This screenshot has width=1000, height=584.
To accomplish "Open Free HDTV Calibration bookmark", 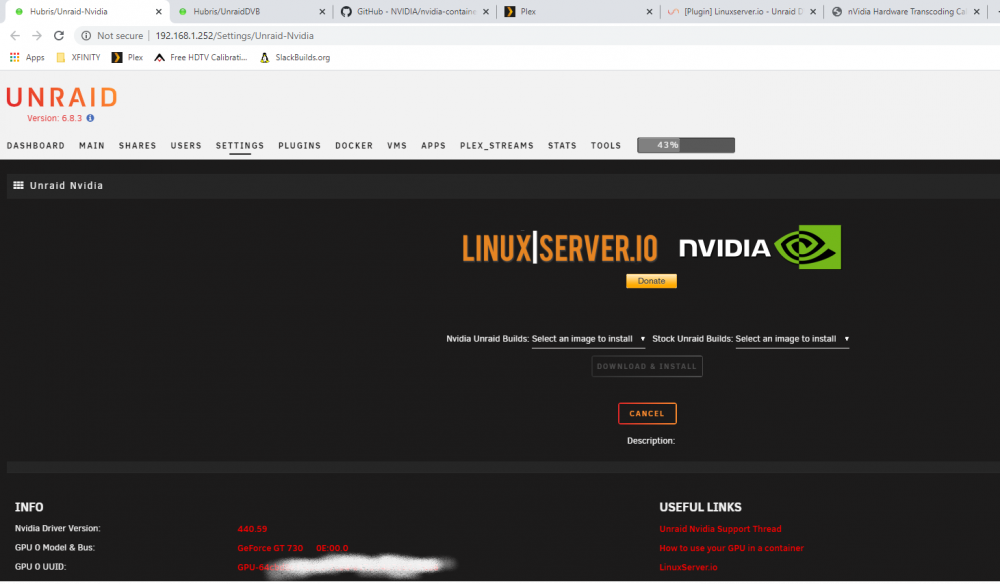I will coord(201,57).
